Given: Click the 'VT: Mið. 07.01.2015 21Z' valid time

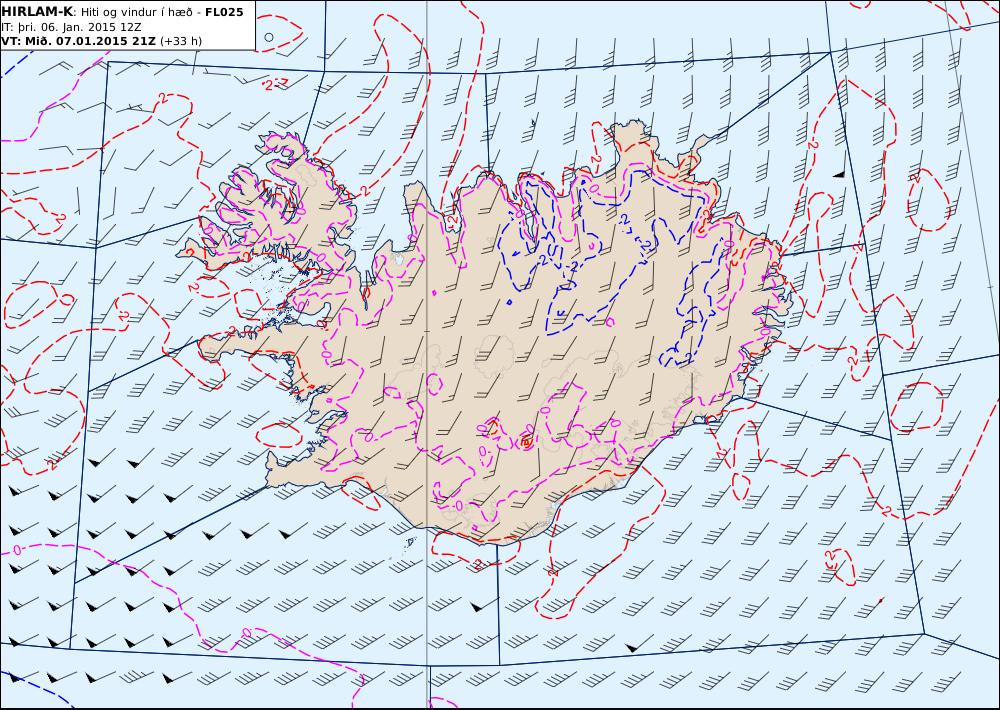Looking at the screenshot, I should [x=78, y=41].
